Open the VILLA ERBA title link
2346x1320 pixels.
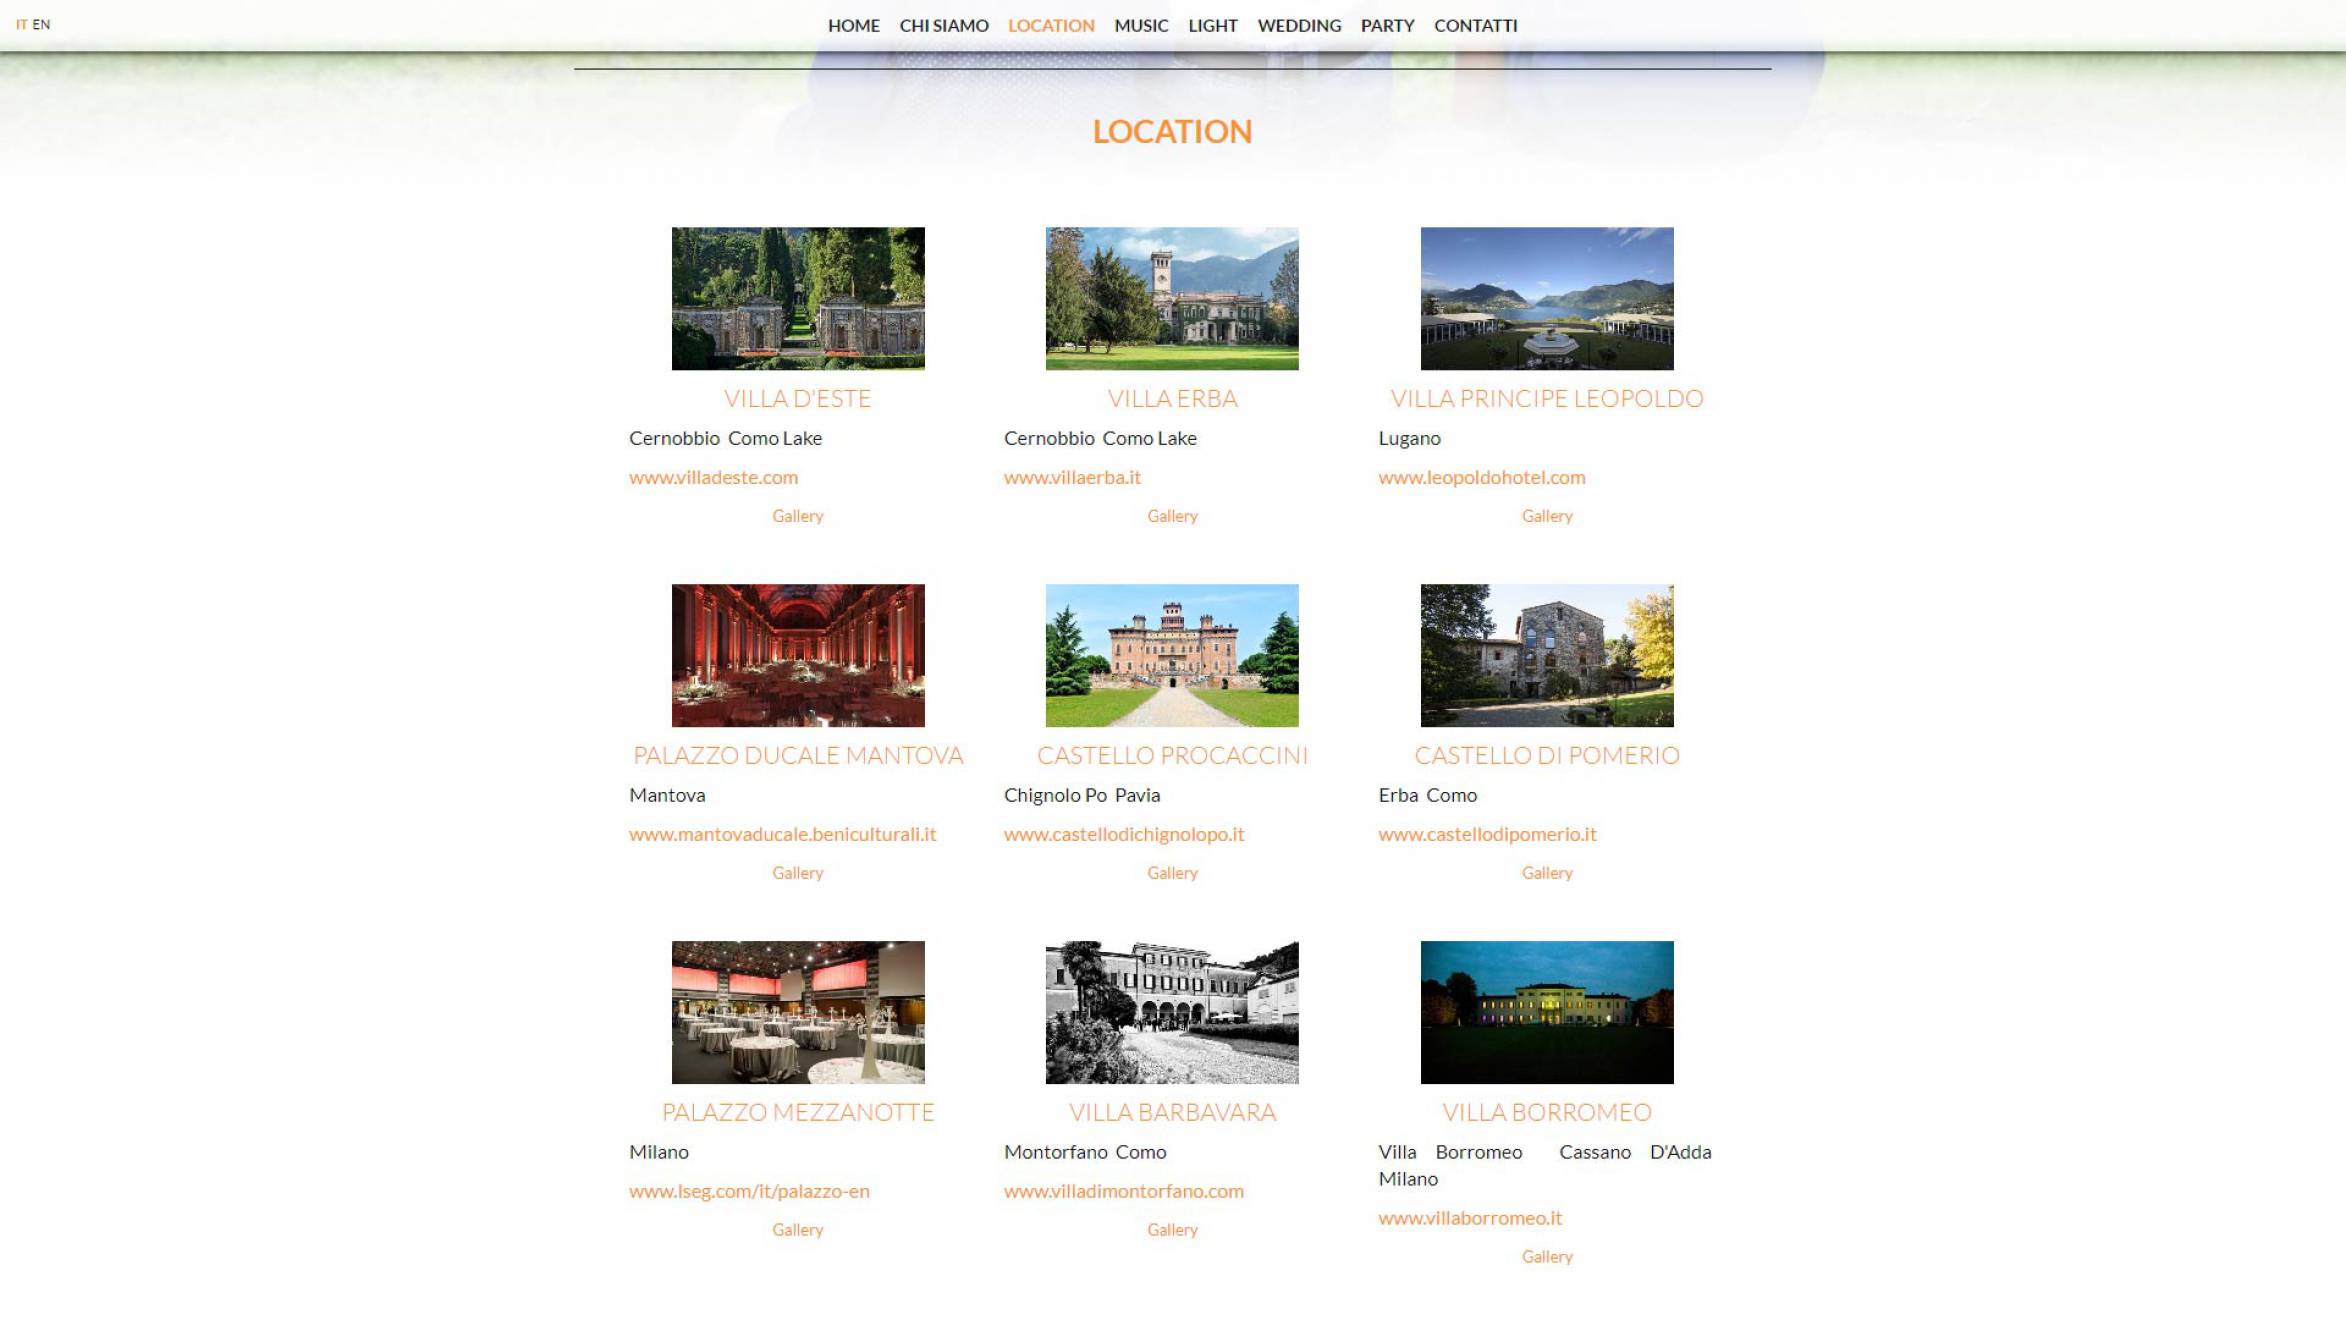click(x=1172, y=398)
